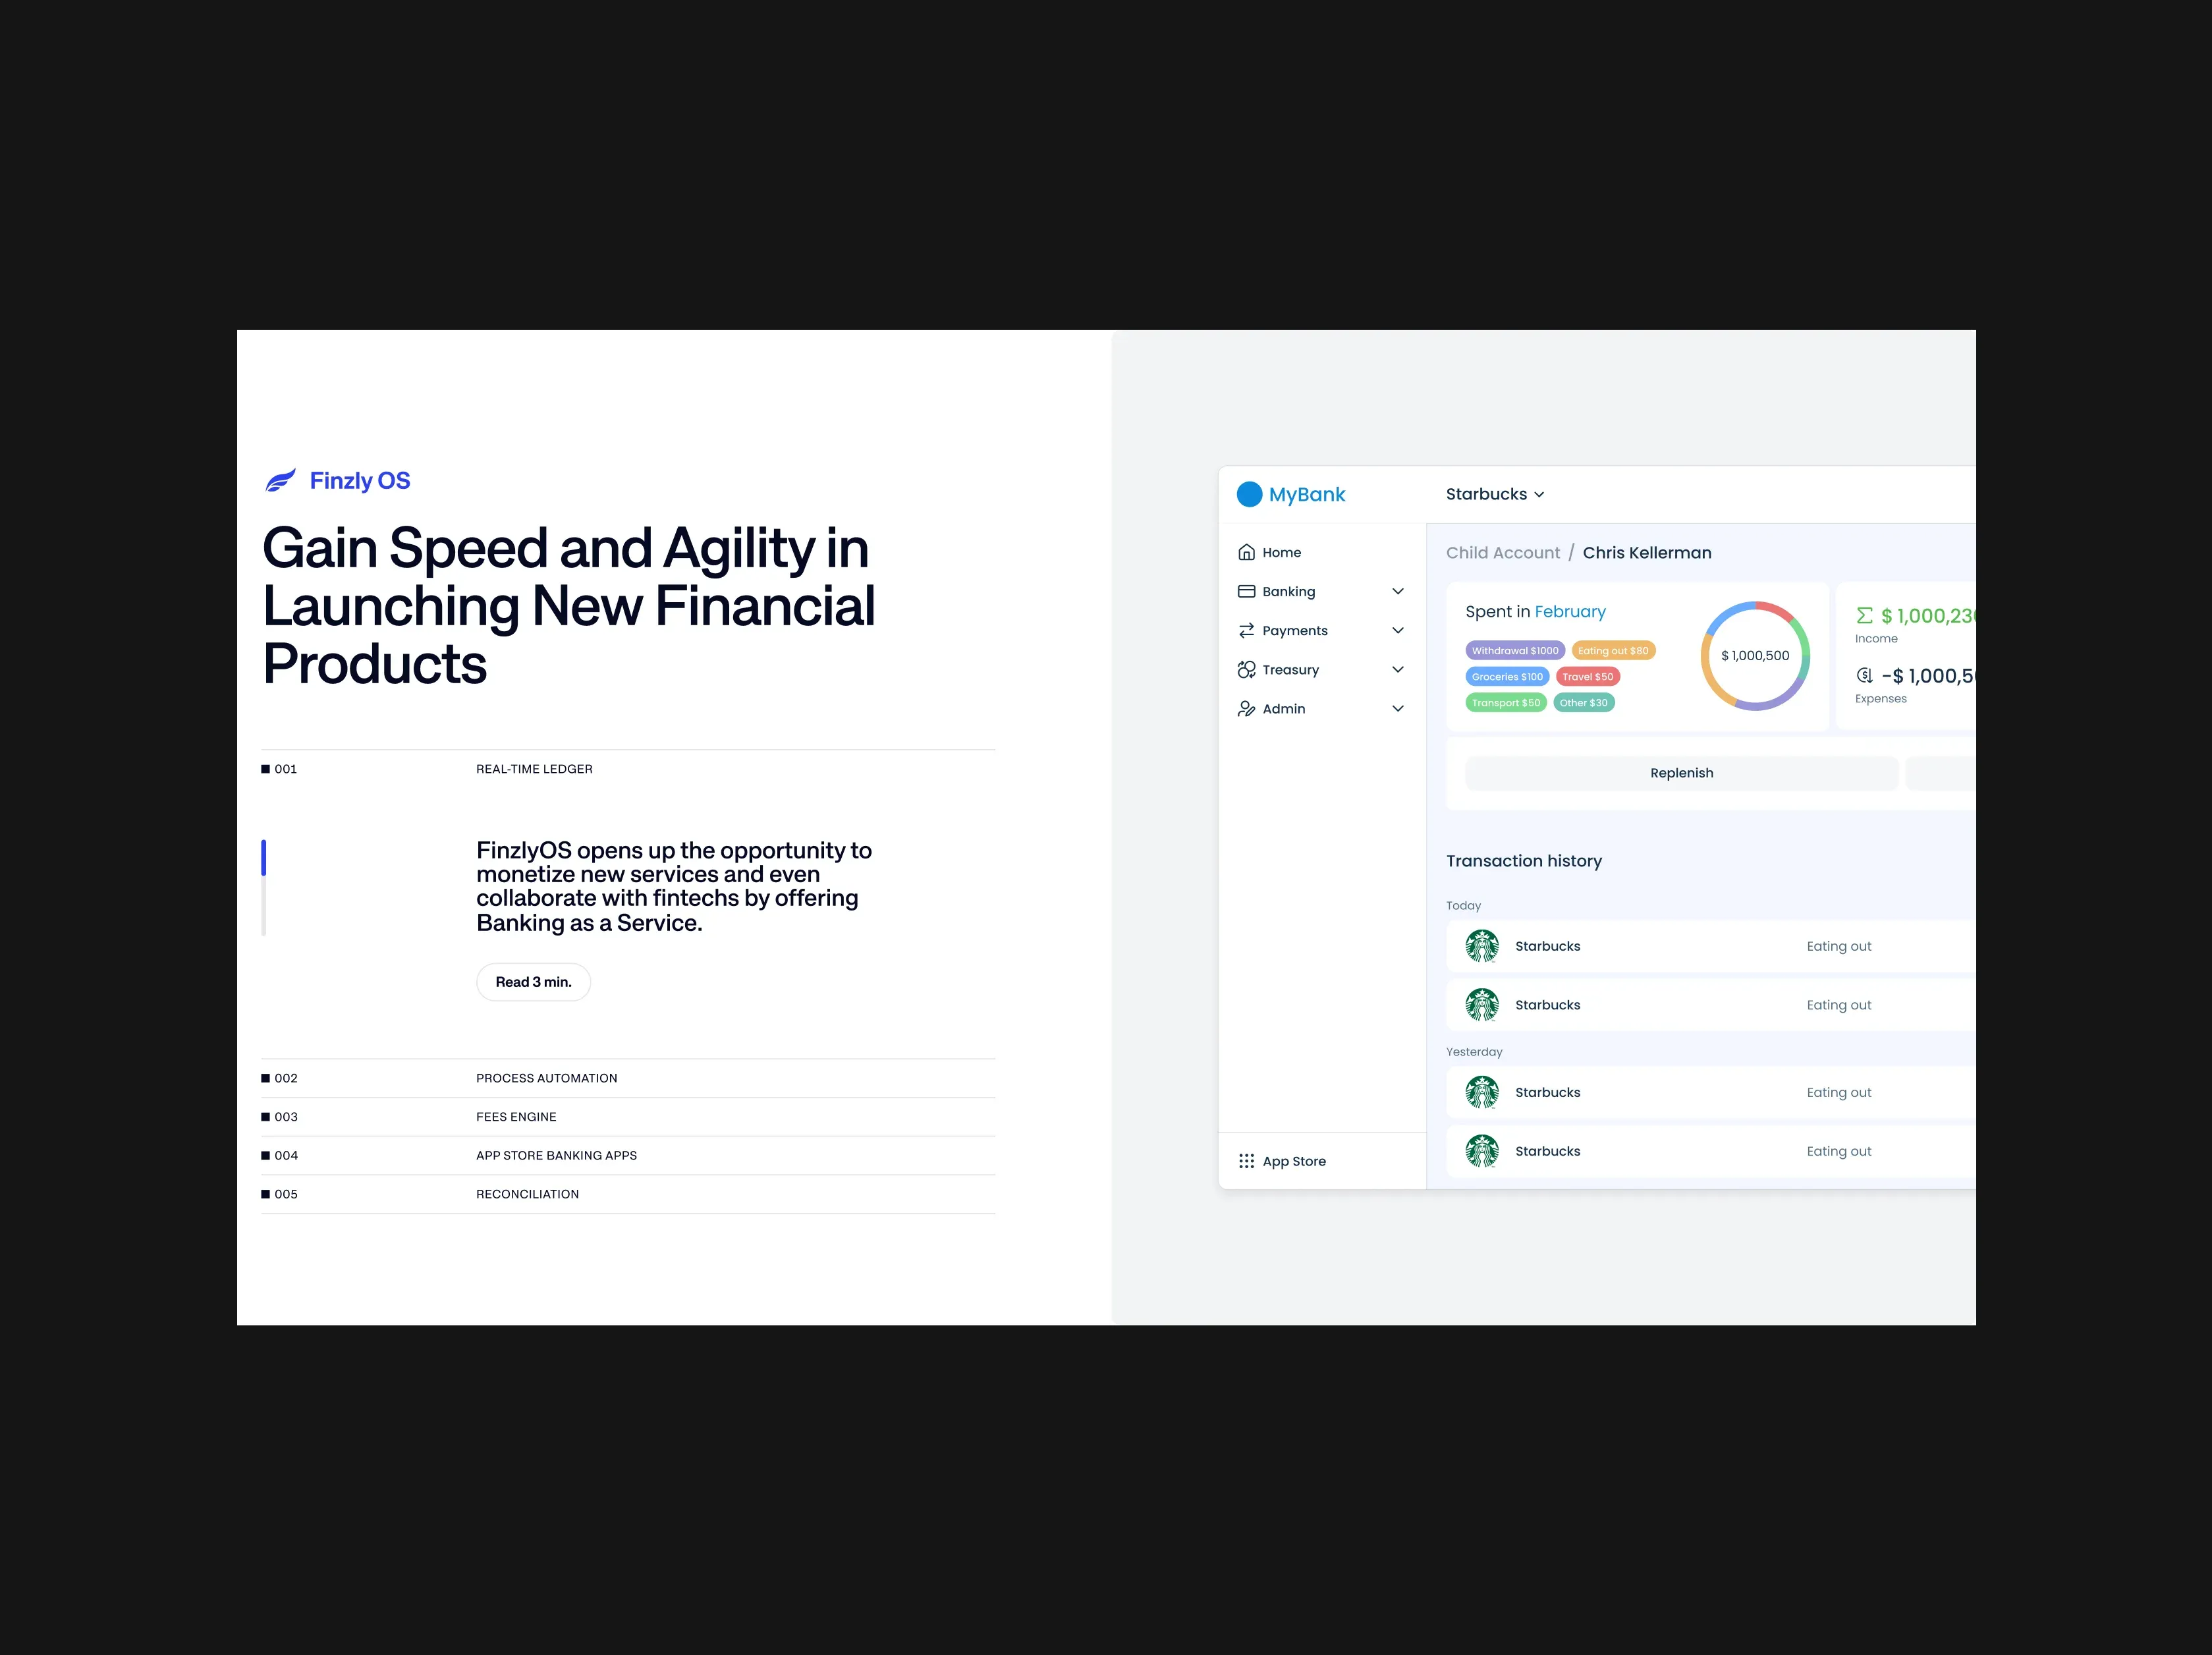Select 002 Process Automation item

pos(546,1078)
